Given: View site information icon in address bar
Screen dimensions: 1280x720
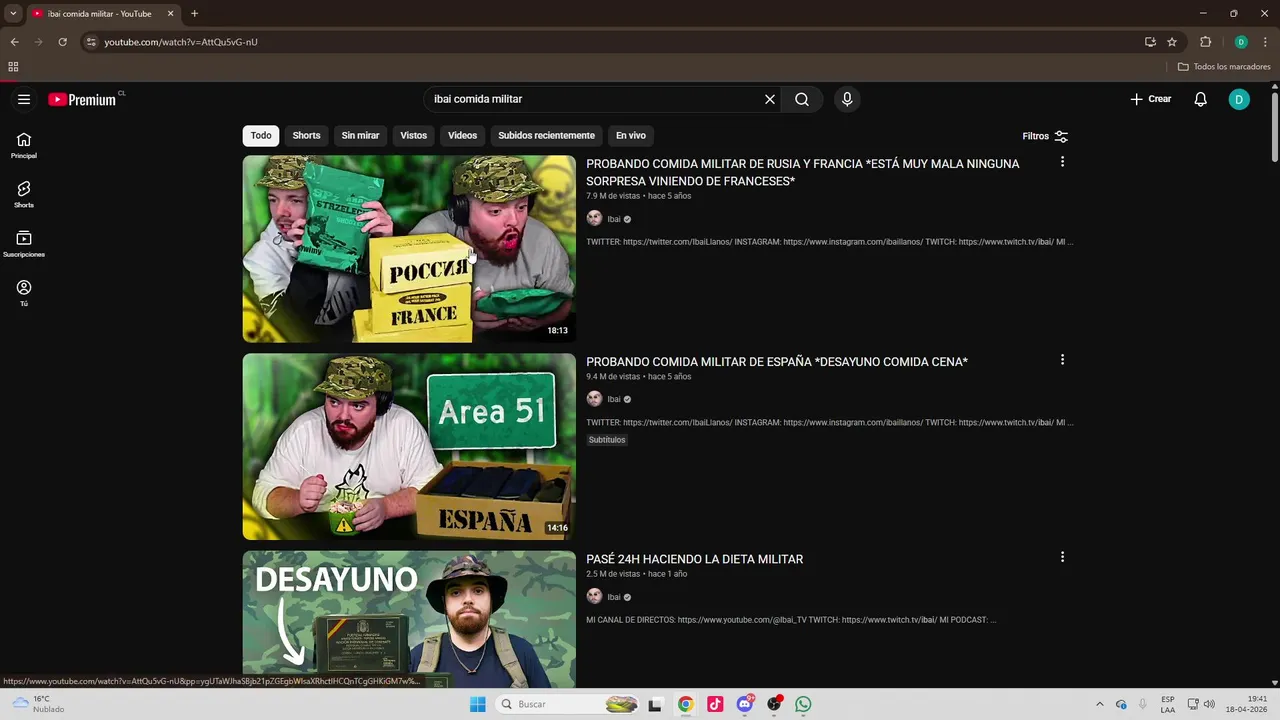Looking at the screenshot, I should tap(91, 42).
